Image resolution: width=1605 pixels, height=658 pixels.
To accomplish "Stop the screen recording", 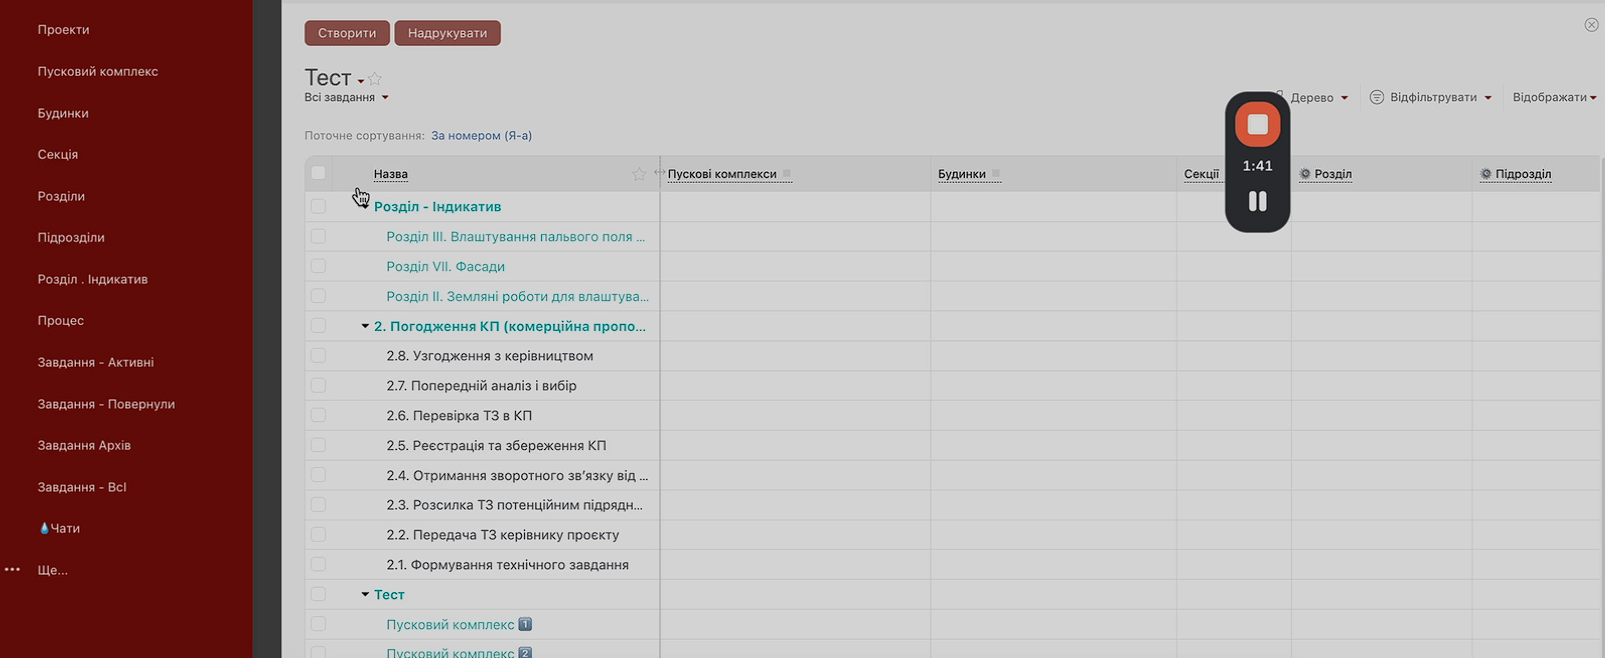I will [1257, 125].
